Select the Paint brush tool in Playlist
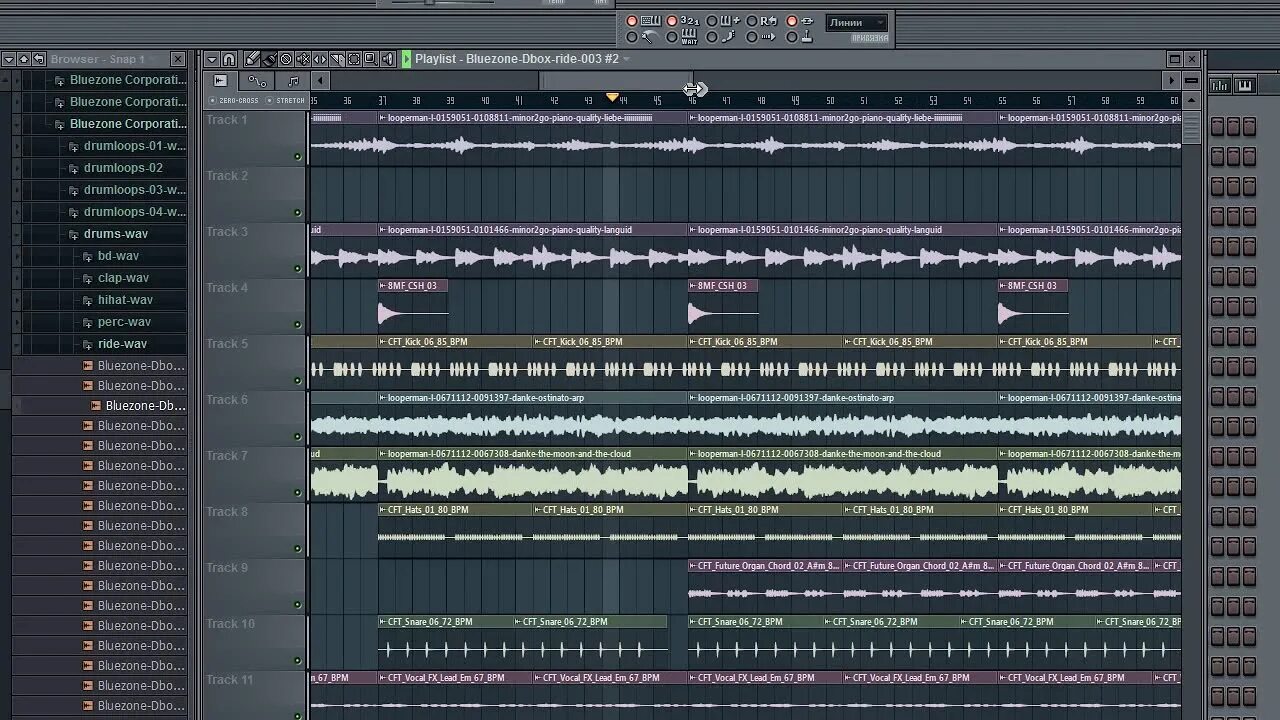The image size is (1280, 720). [269, 59]
